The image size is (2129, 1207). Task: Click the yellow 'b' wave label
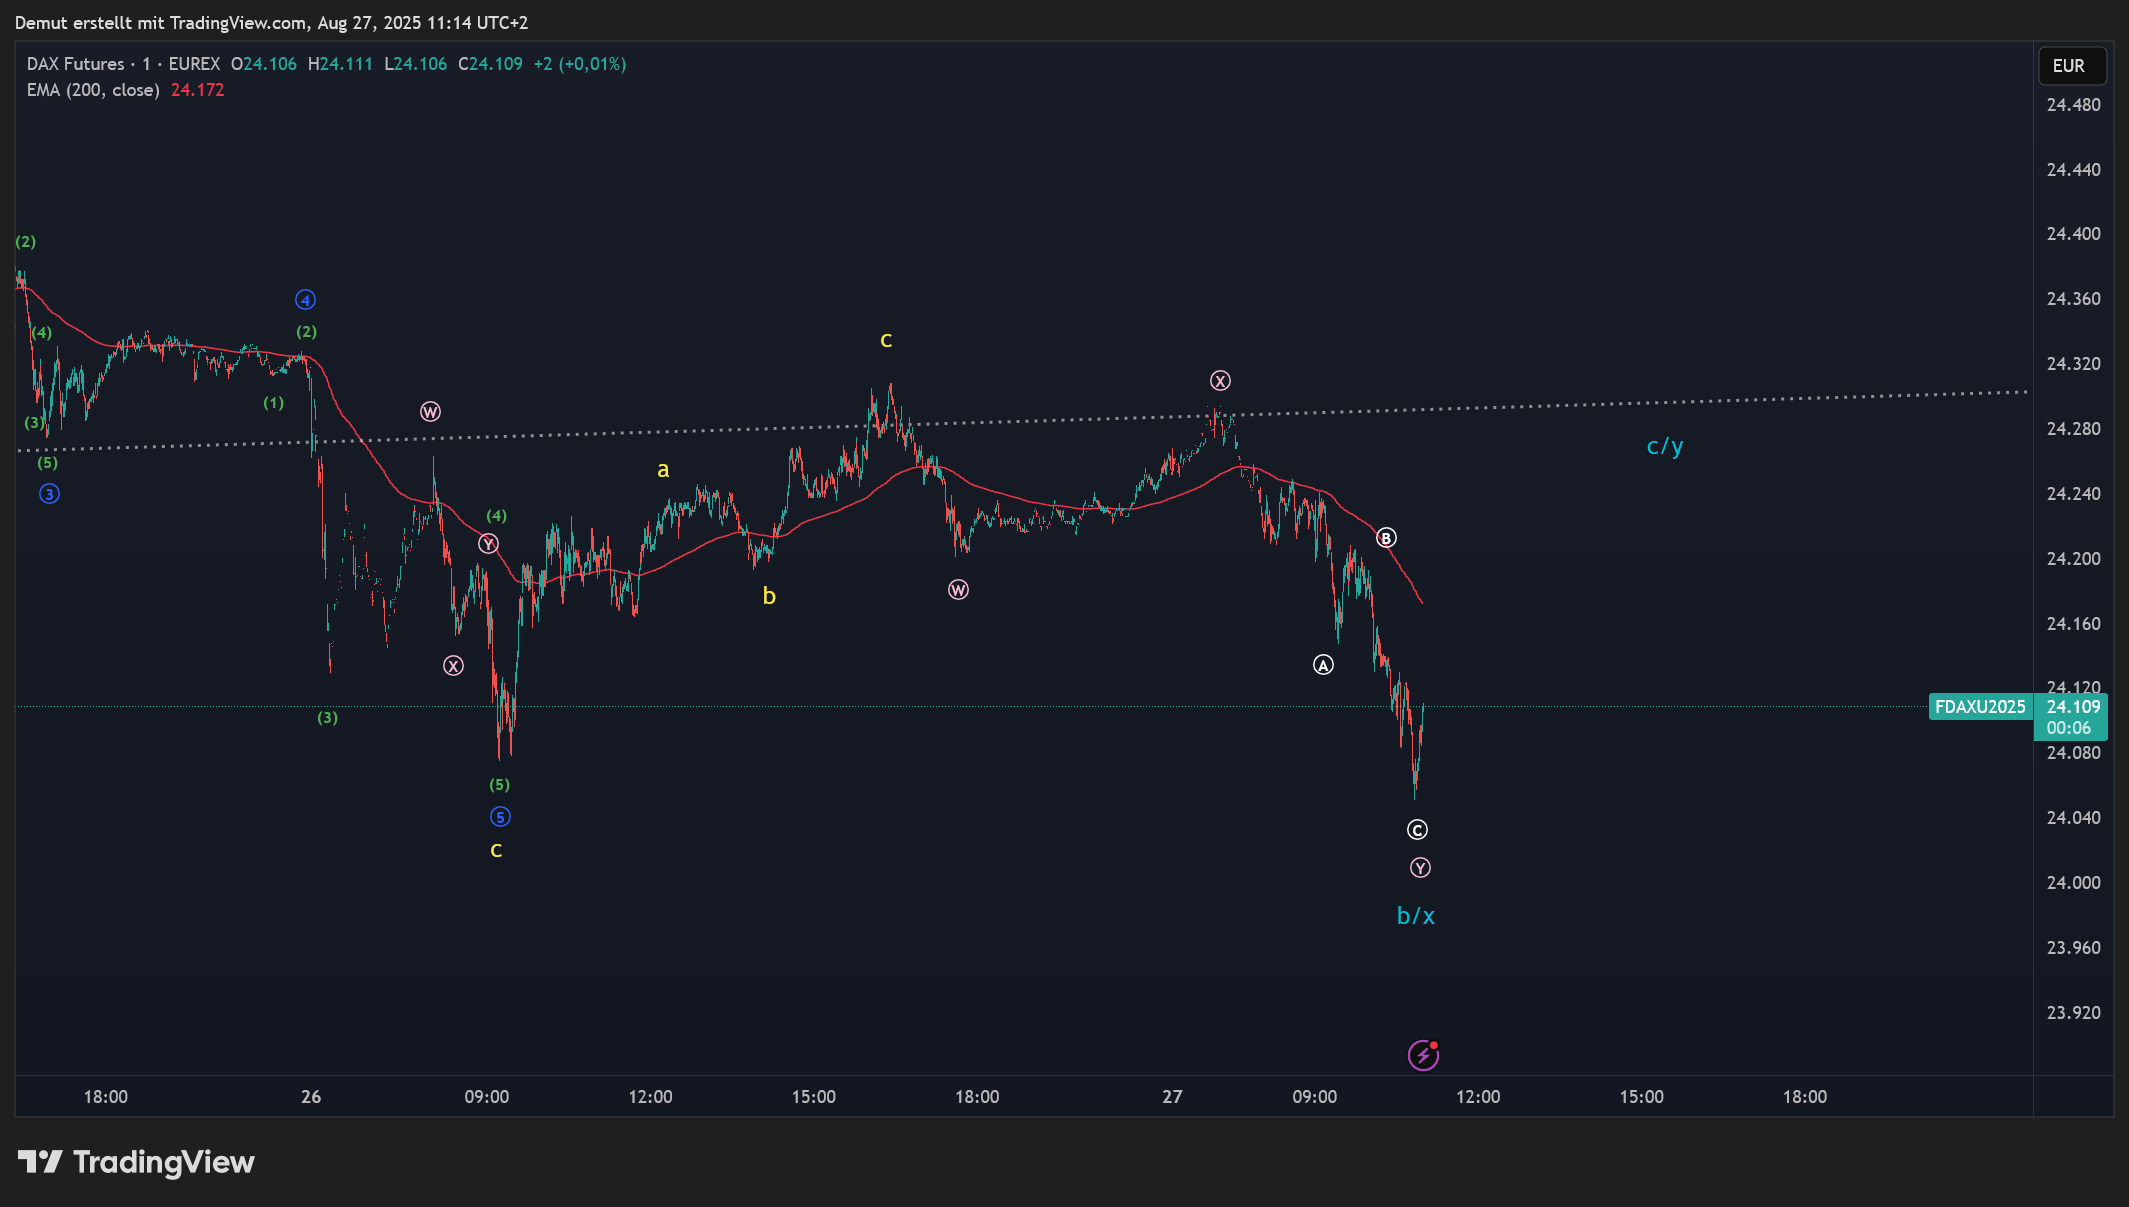[769, 596]
